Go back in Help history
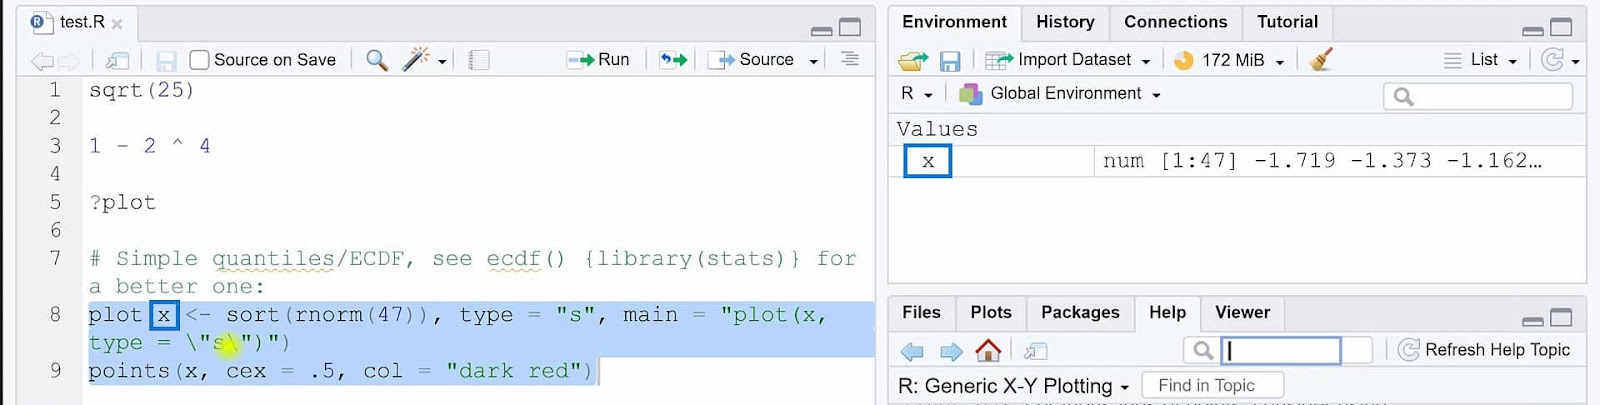 [x=912, y=351]
